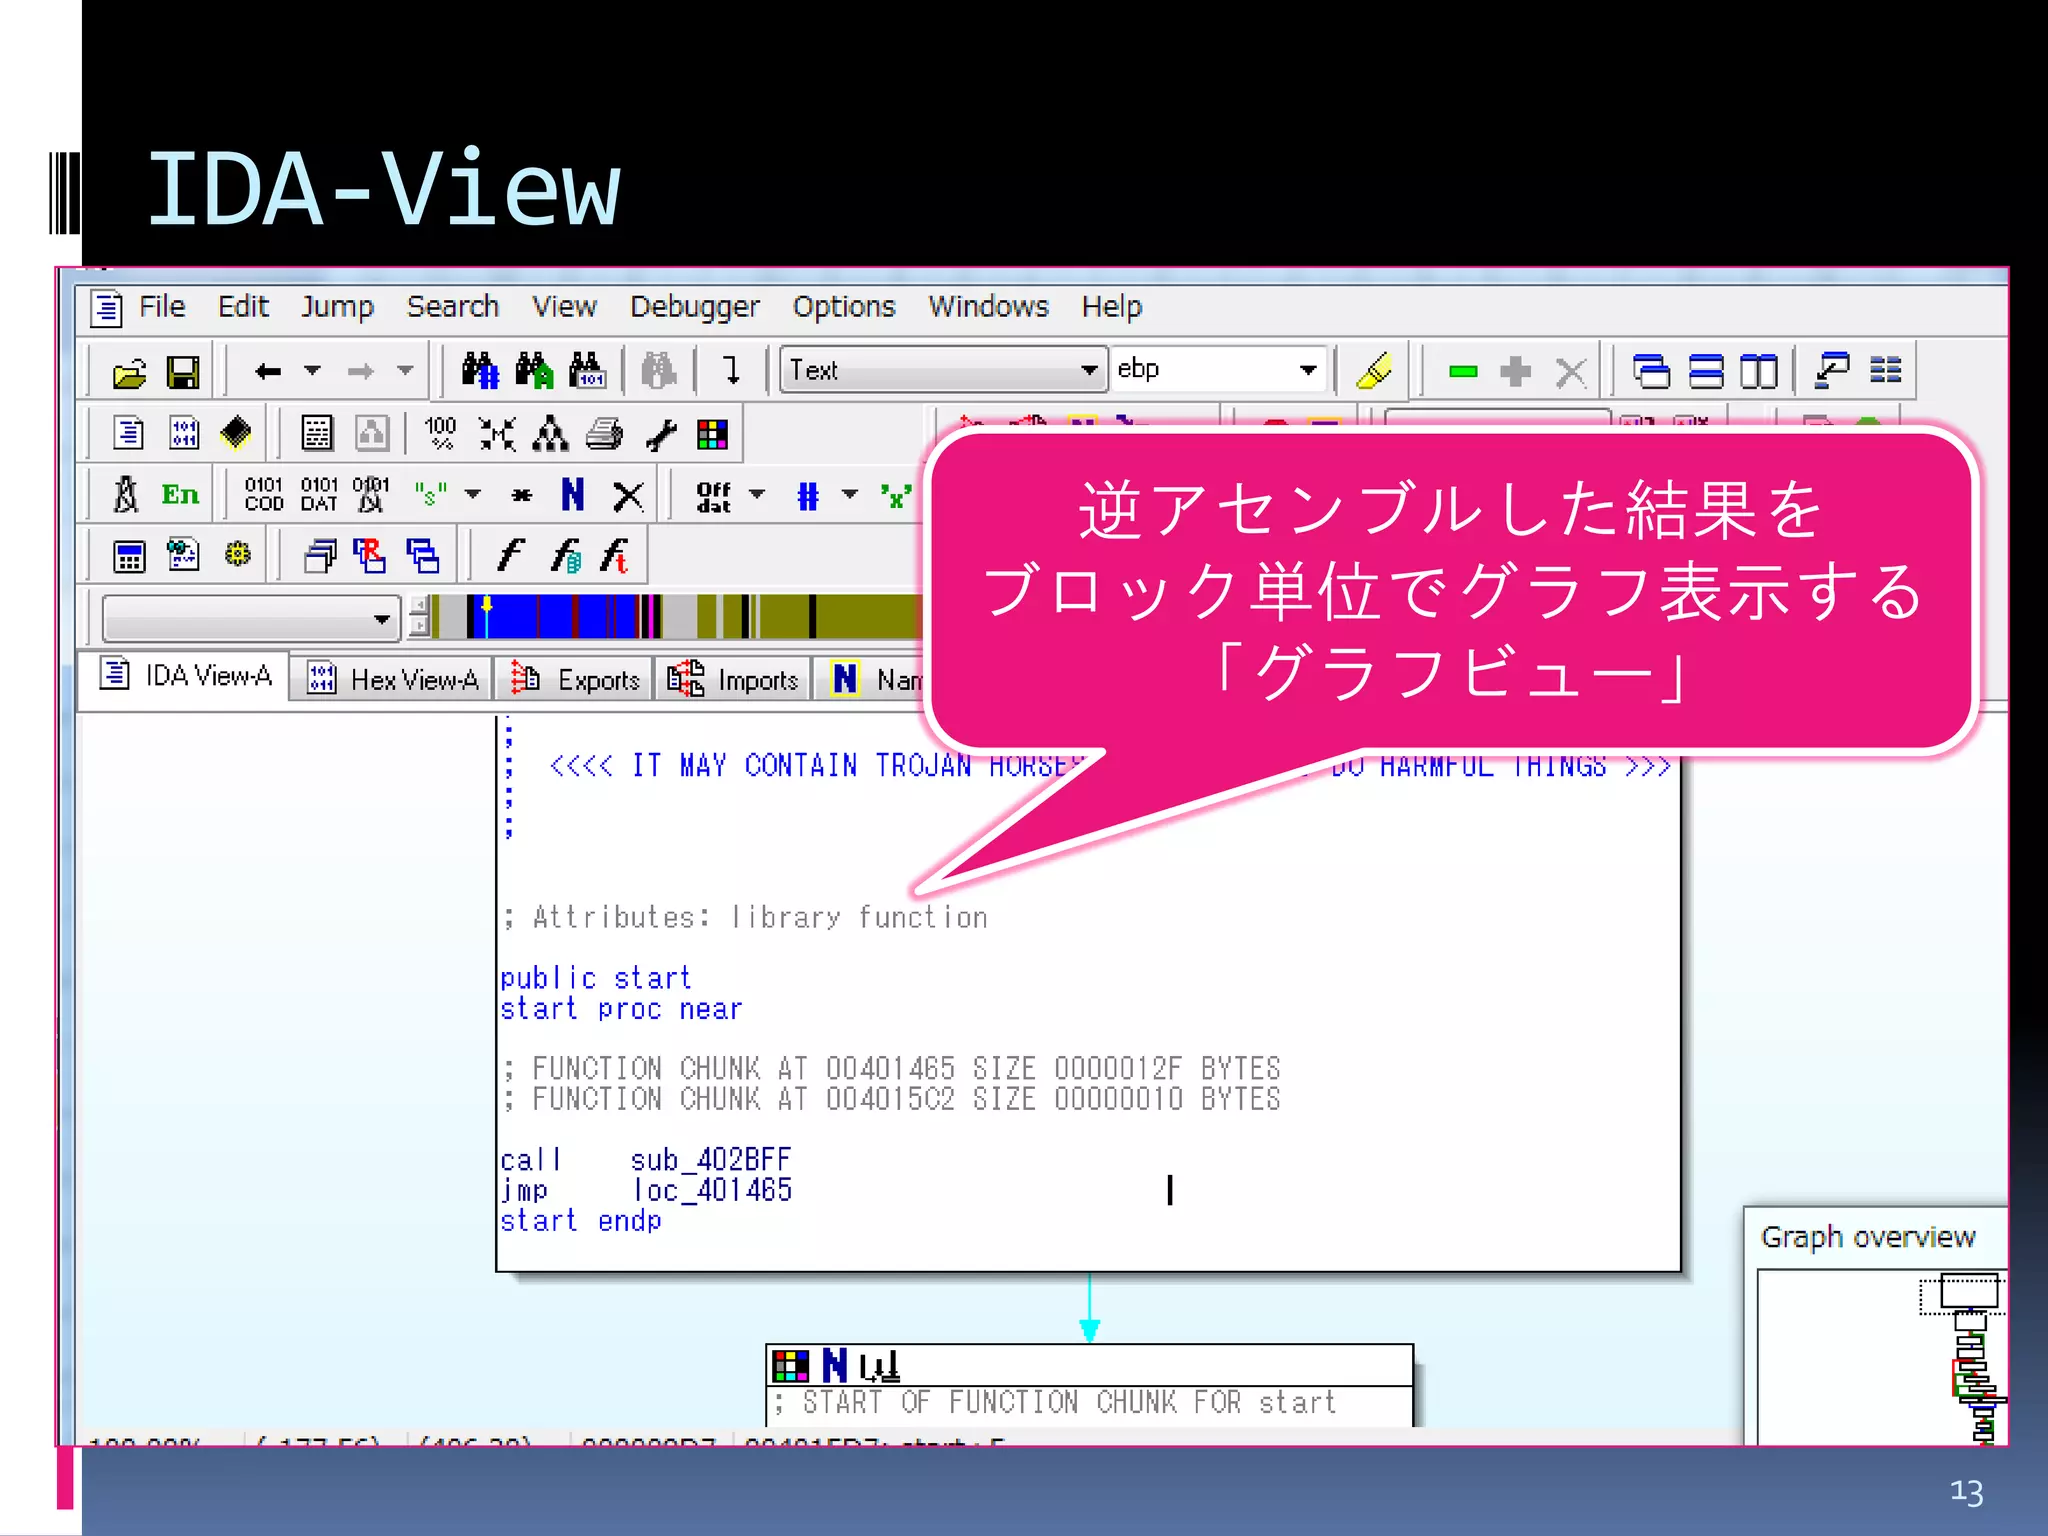Expand the hash number format dropdown arrow
2048x1536 pixels.
click(x=850, y=494)
